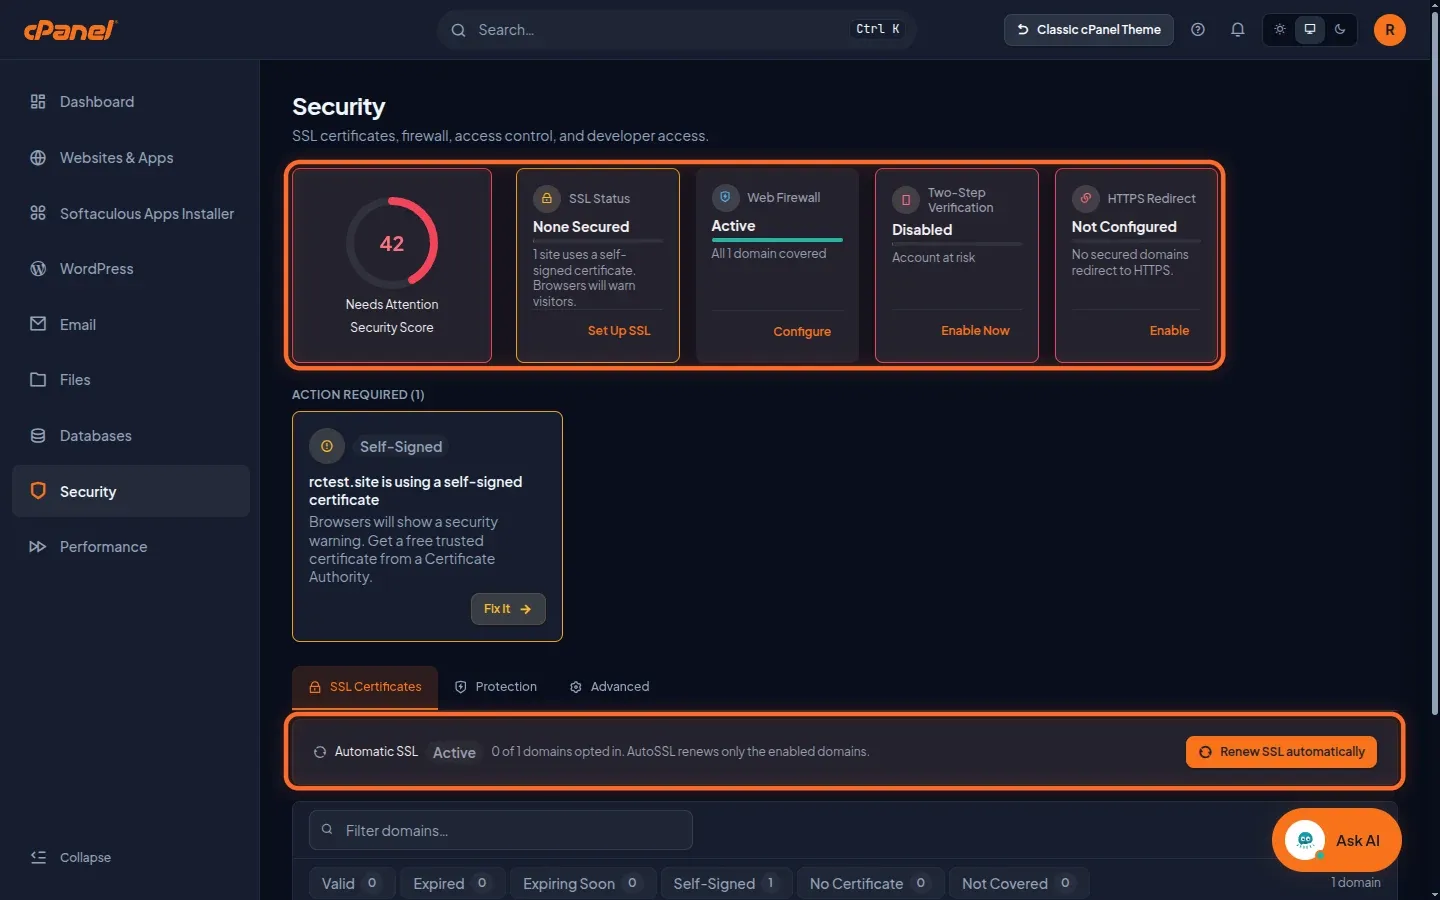Open the Email envelope icon

coord(38,324)
